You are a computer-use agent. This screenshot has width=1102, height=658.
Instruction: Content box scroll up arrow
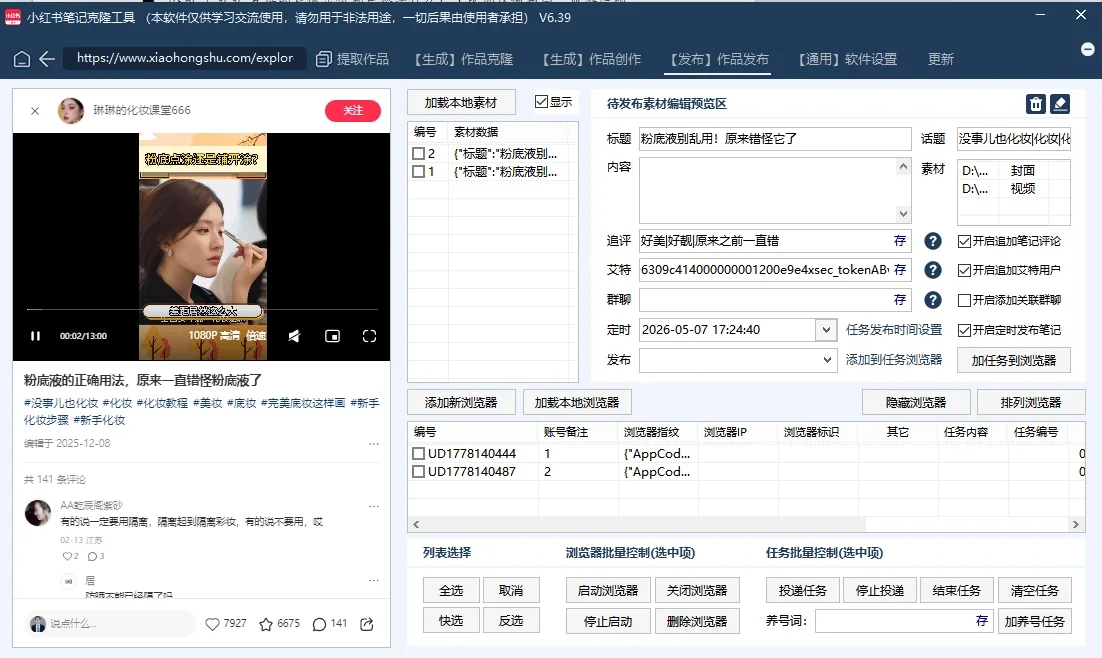tap(903, 167)
